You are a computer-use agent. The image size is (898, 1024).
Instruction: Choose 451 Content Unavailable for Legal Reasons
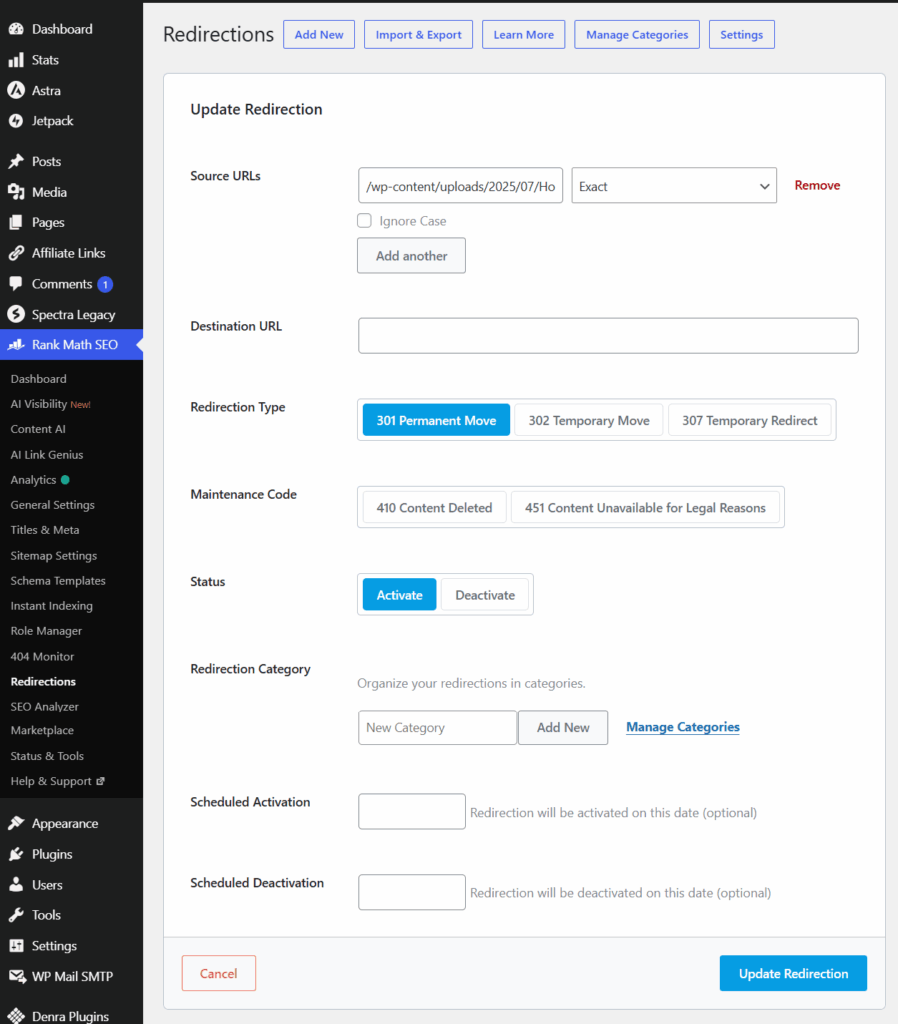[x=645, y=507]
